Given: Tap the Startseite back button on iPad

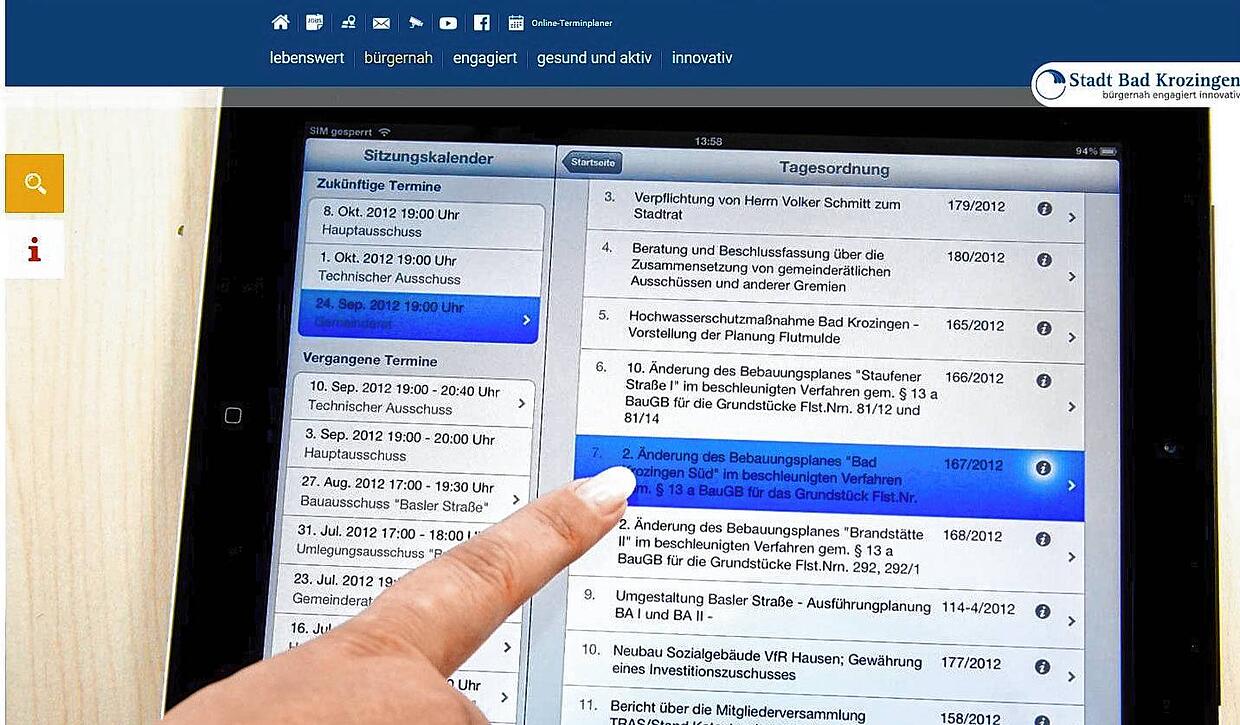Looking at the screenshot, I should [x=592, y=162].
